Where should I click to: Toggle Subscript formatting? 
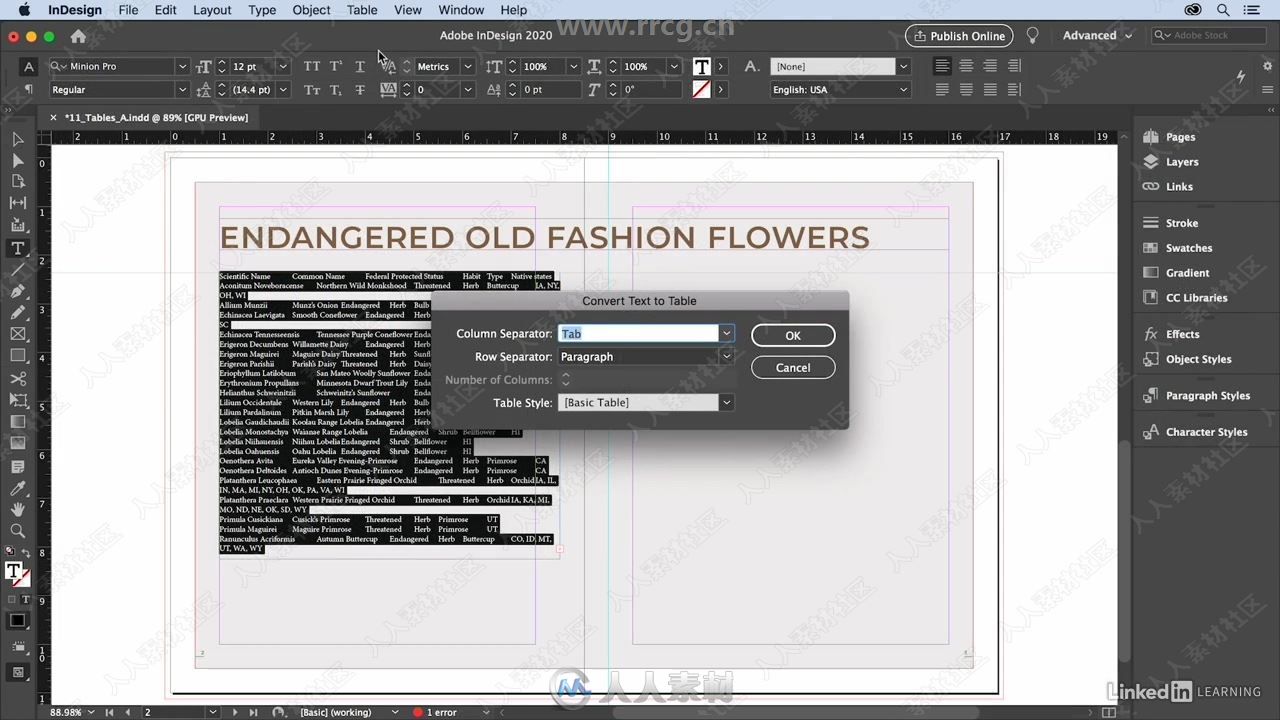pos(336,90)
